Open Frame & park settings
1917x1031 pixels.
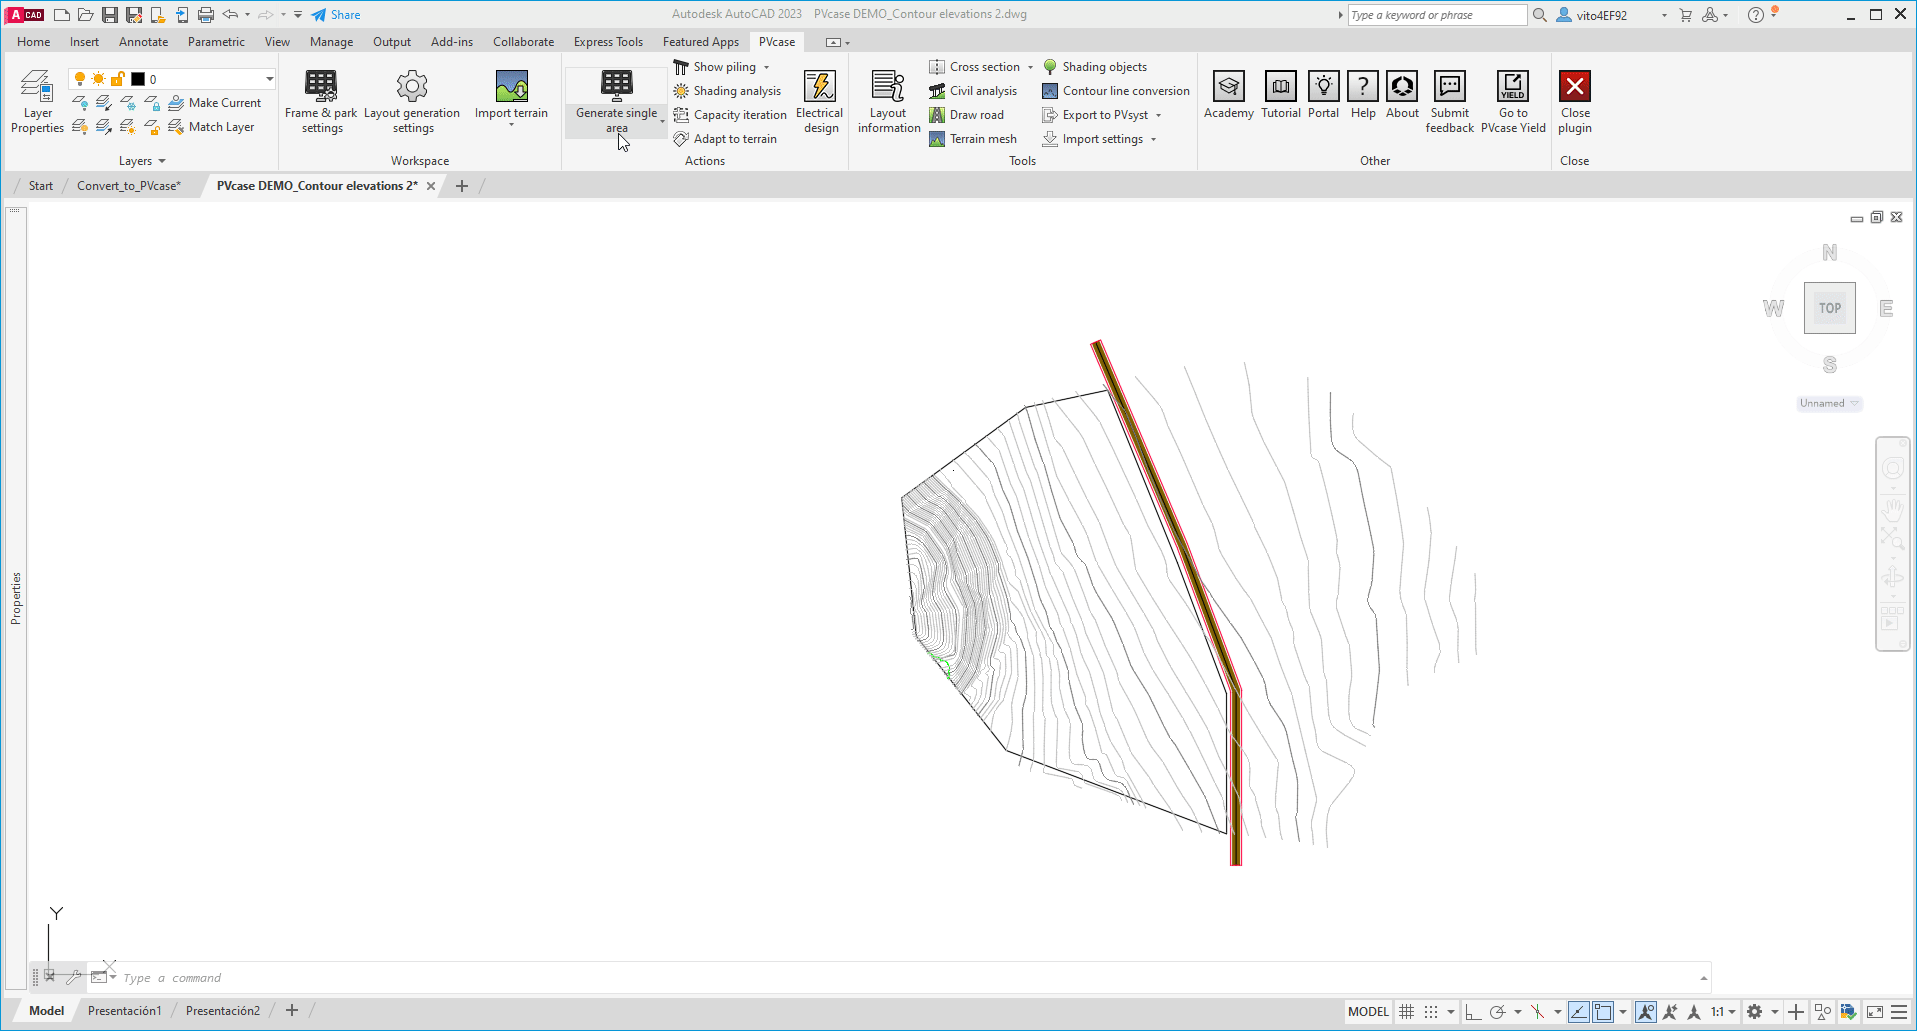[321, 101]
